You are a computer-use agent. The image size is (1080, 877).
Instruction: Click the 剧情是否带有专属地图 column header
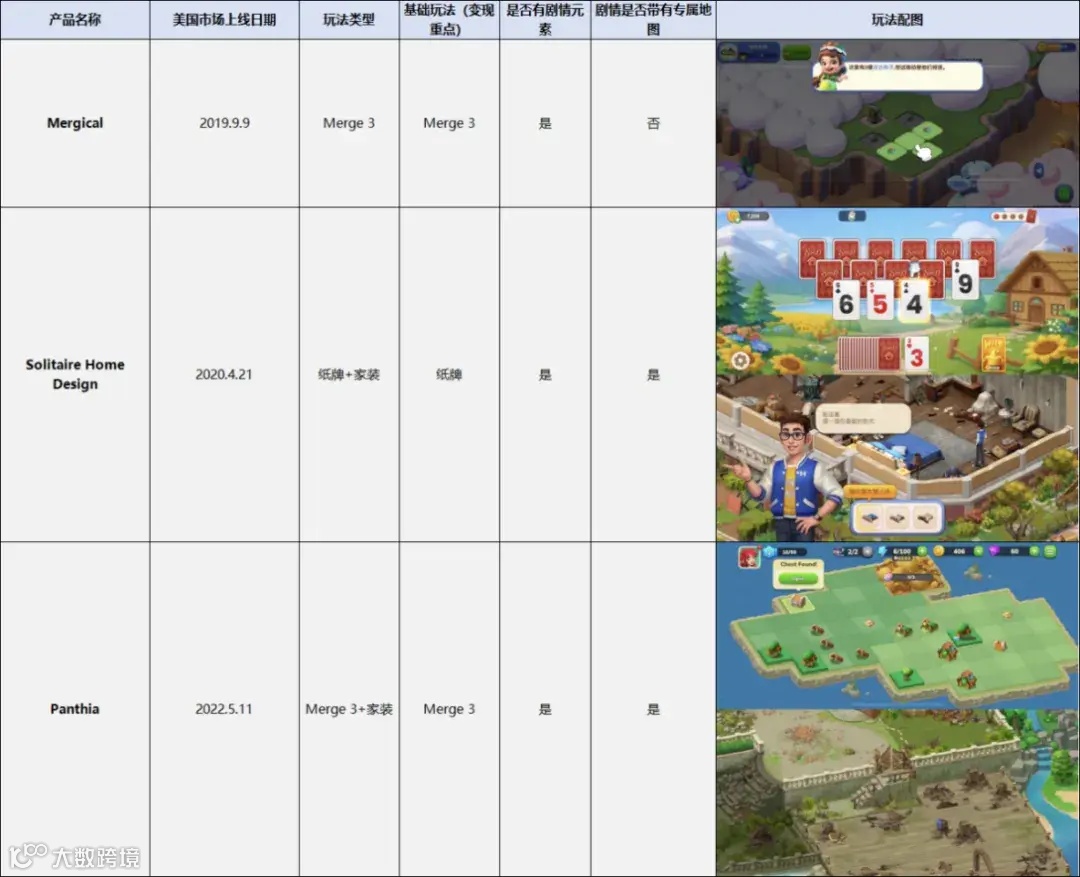[x=653, y=19]
